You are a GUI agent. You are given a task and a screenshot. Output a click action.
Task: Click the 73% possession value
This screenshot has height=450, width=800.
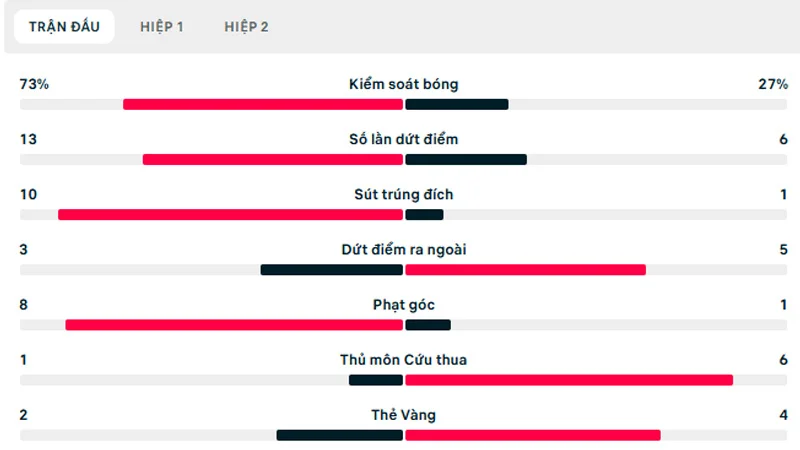[34, 85]
